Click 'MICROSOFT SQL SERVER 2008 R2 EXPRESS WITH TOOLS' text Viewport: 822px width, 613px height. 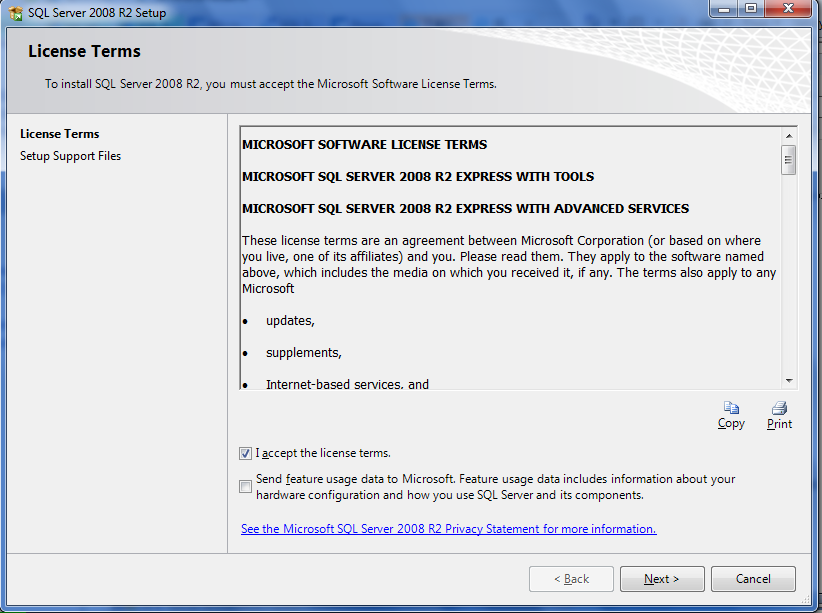[418, 177]
